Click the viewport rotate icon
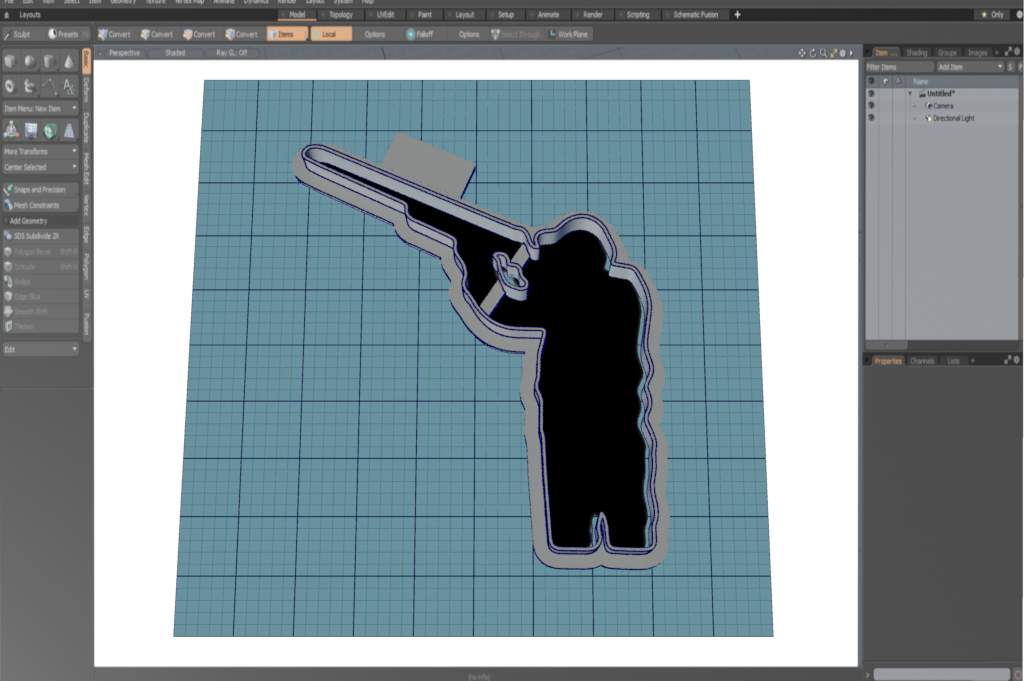1024x681 pixels. 812,53
